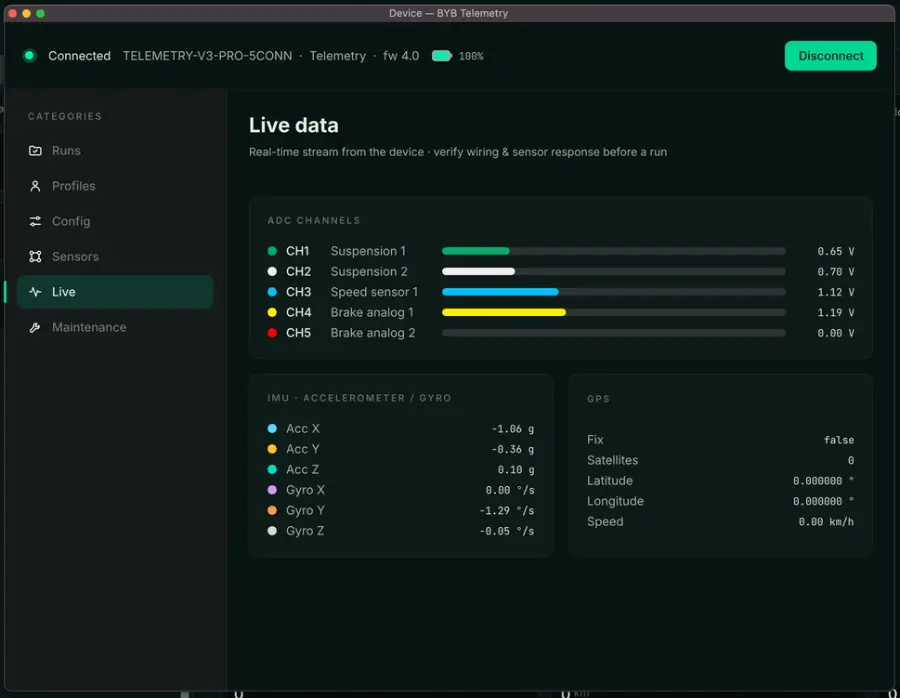The image size is (900, 698).
Task: Click the Suspension 1 voltage bar
Action: click(x=614, y=251)
